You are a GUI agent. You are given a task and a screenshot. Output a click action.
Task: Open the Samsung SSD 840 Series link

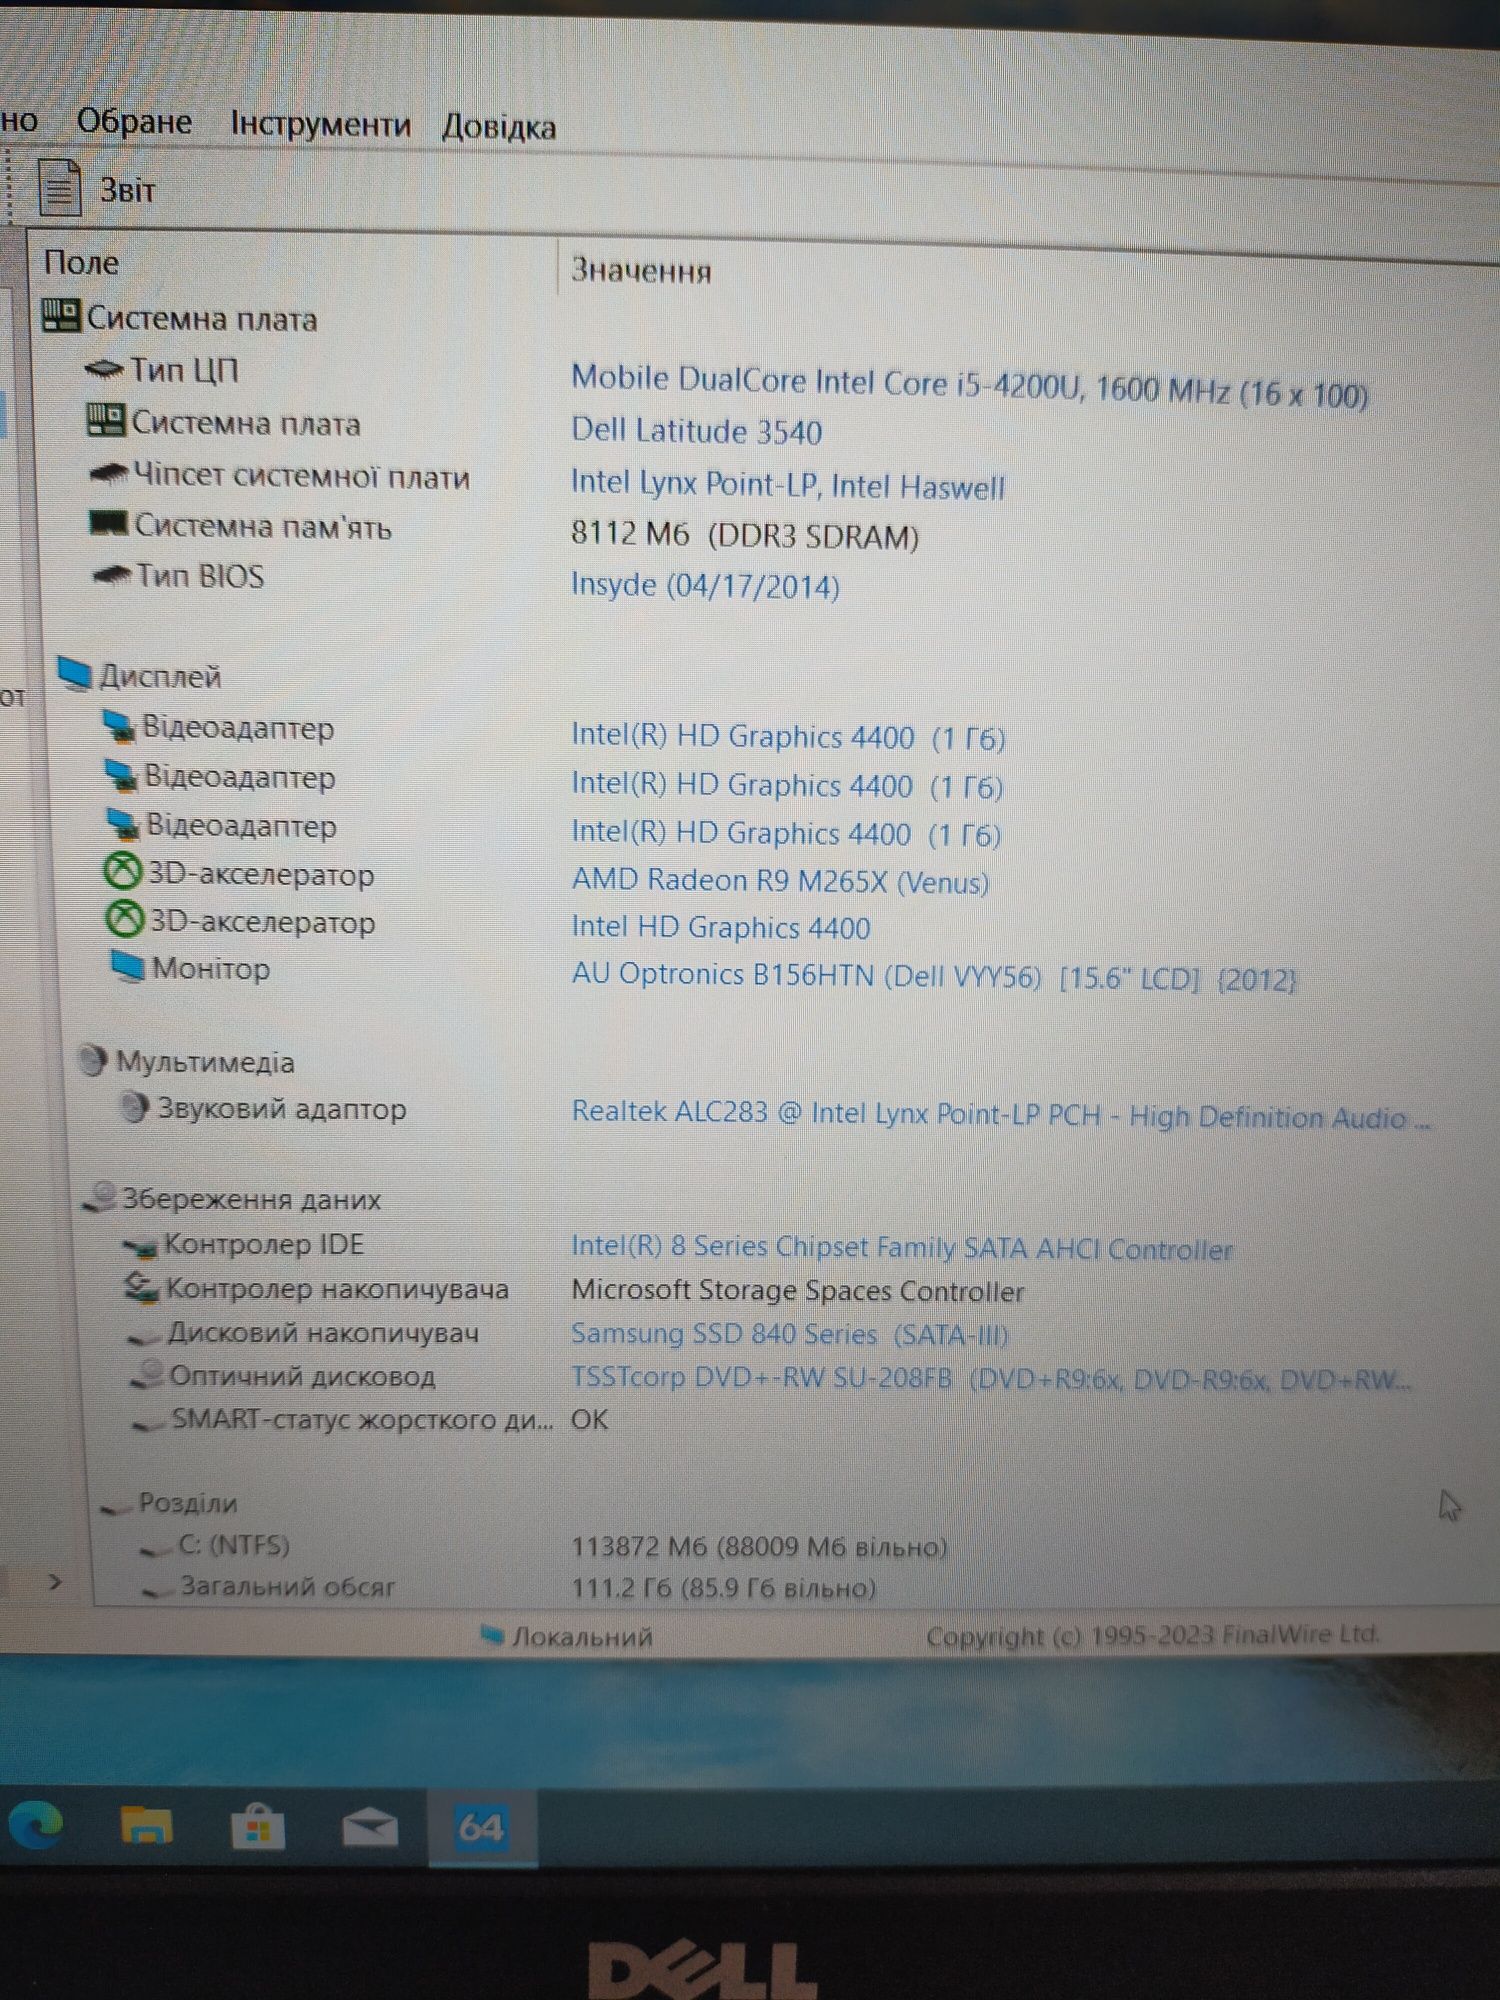pyautogui.click(x=790, y=1334)
